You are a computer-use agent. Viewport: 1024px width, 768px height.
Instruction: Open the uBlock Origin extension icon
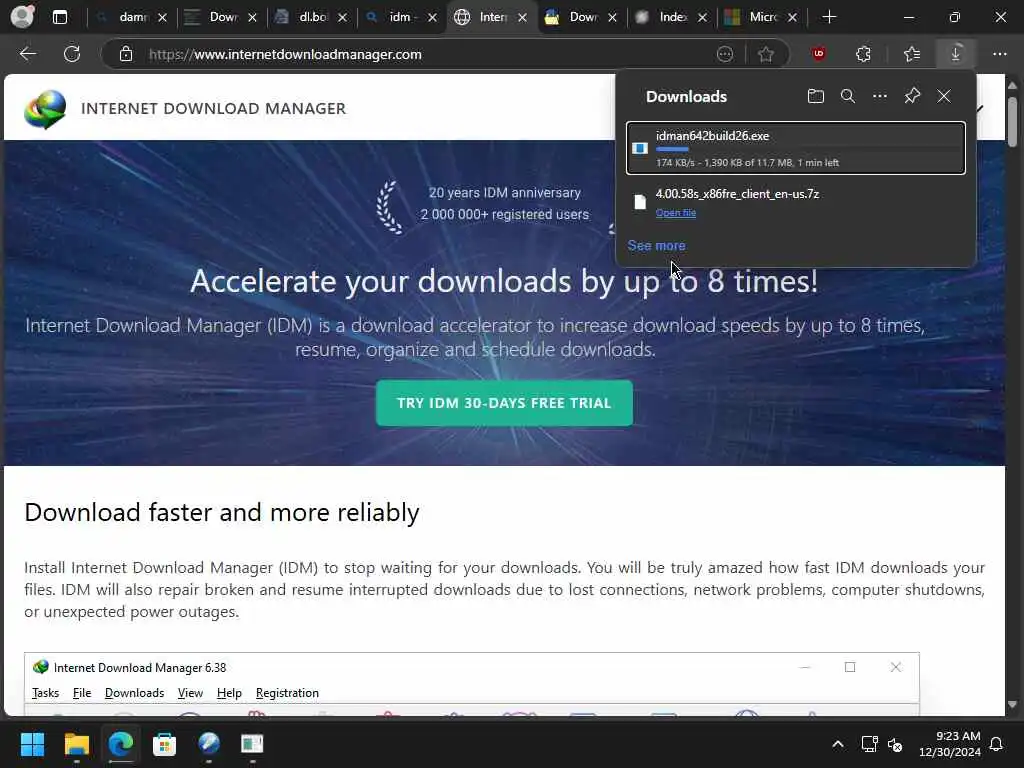tap(819, 54)
